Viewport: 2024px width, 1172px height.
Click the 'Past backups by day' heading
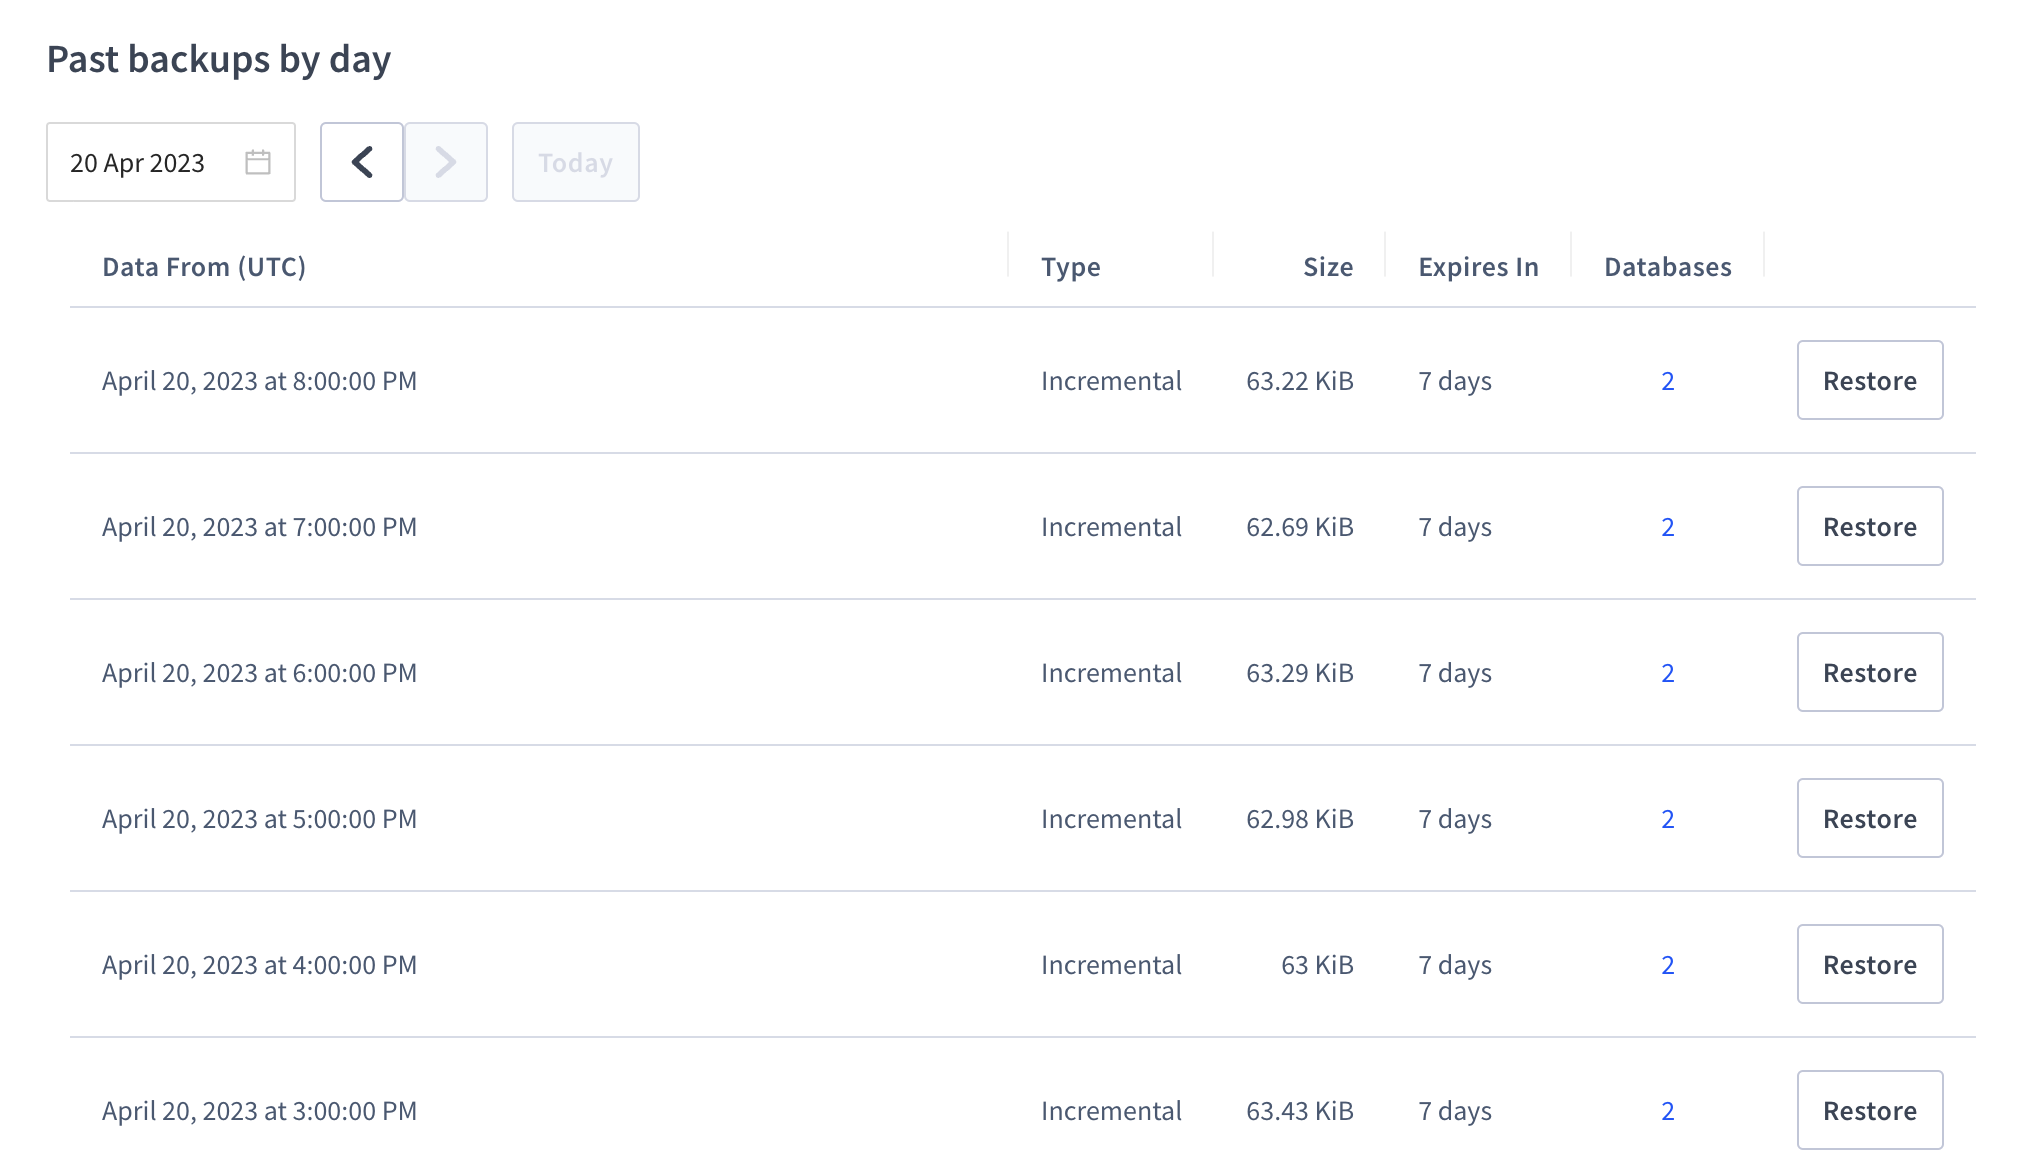pyautogui.click(x=219, y=60)
